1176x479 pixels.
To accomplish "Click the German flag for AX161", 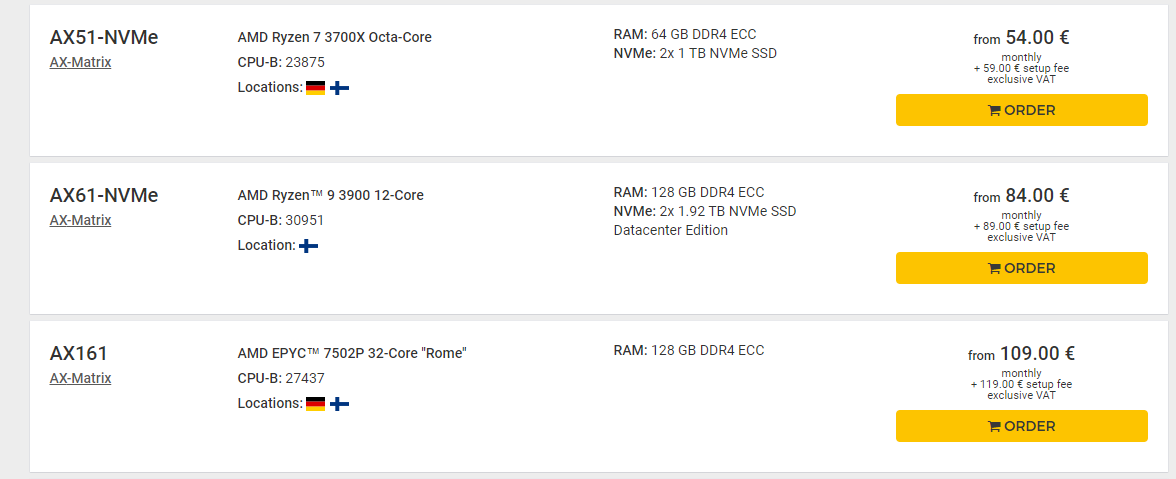I will click(315, 404).
